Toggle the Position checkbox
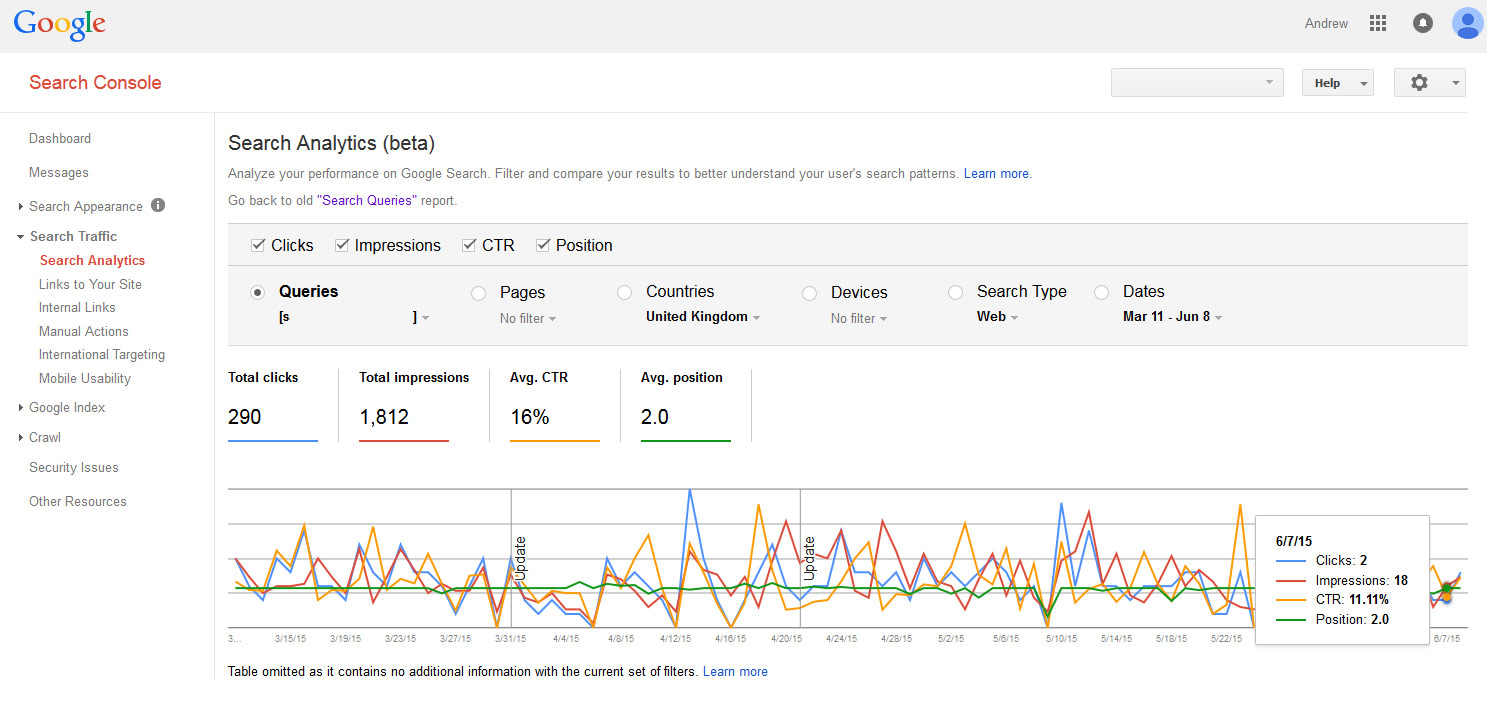Viewport: 1487px width, 710px height. 543,245
